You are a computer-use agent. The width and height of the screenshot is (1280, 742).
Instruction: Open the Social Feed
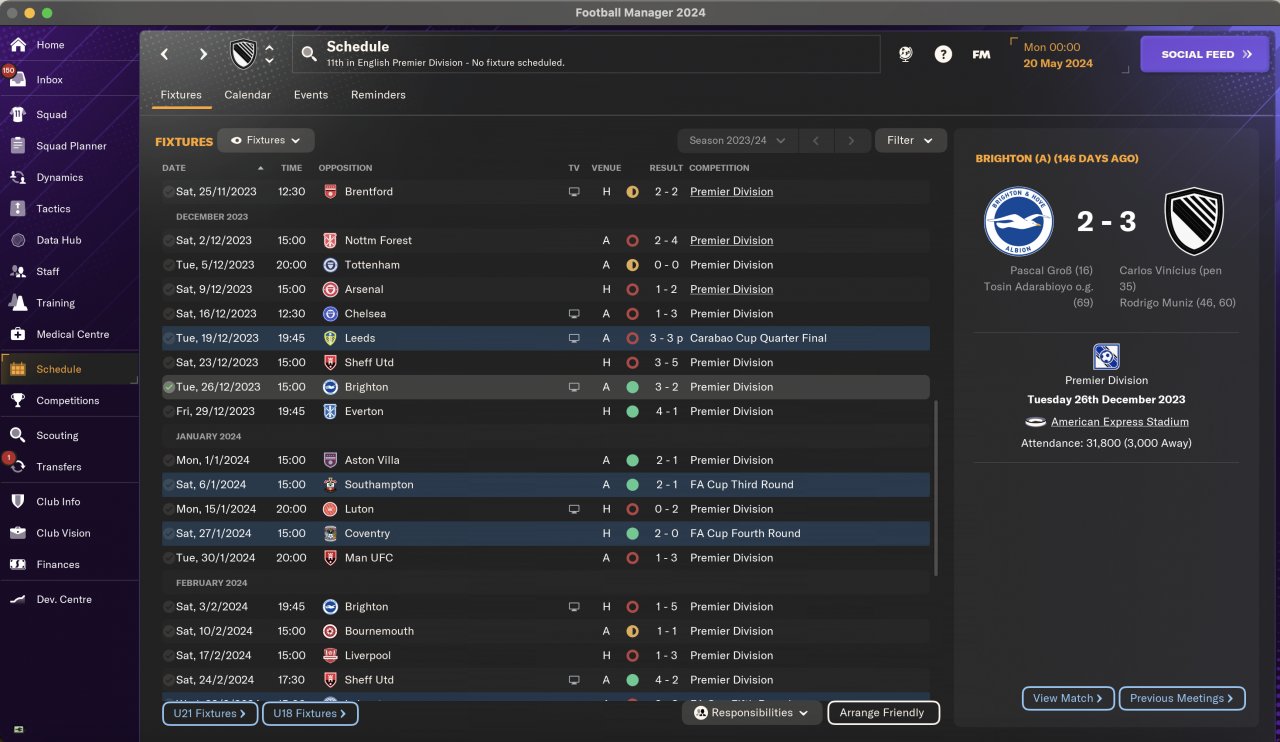[1205, 54]
